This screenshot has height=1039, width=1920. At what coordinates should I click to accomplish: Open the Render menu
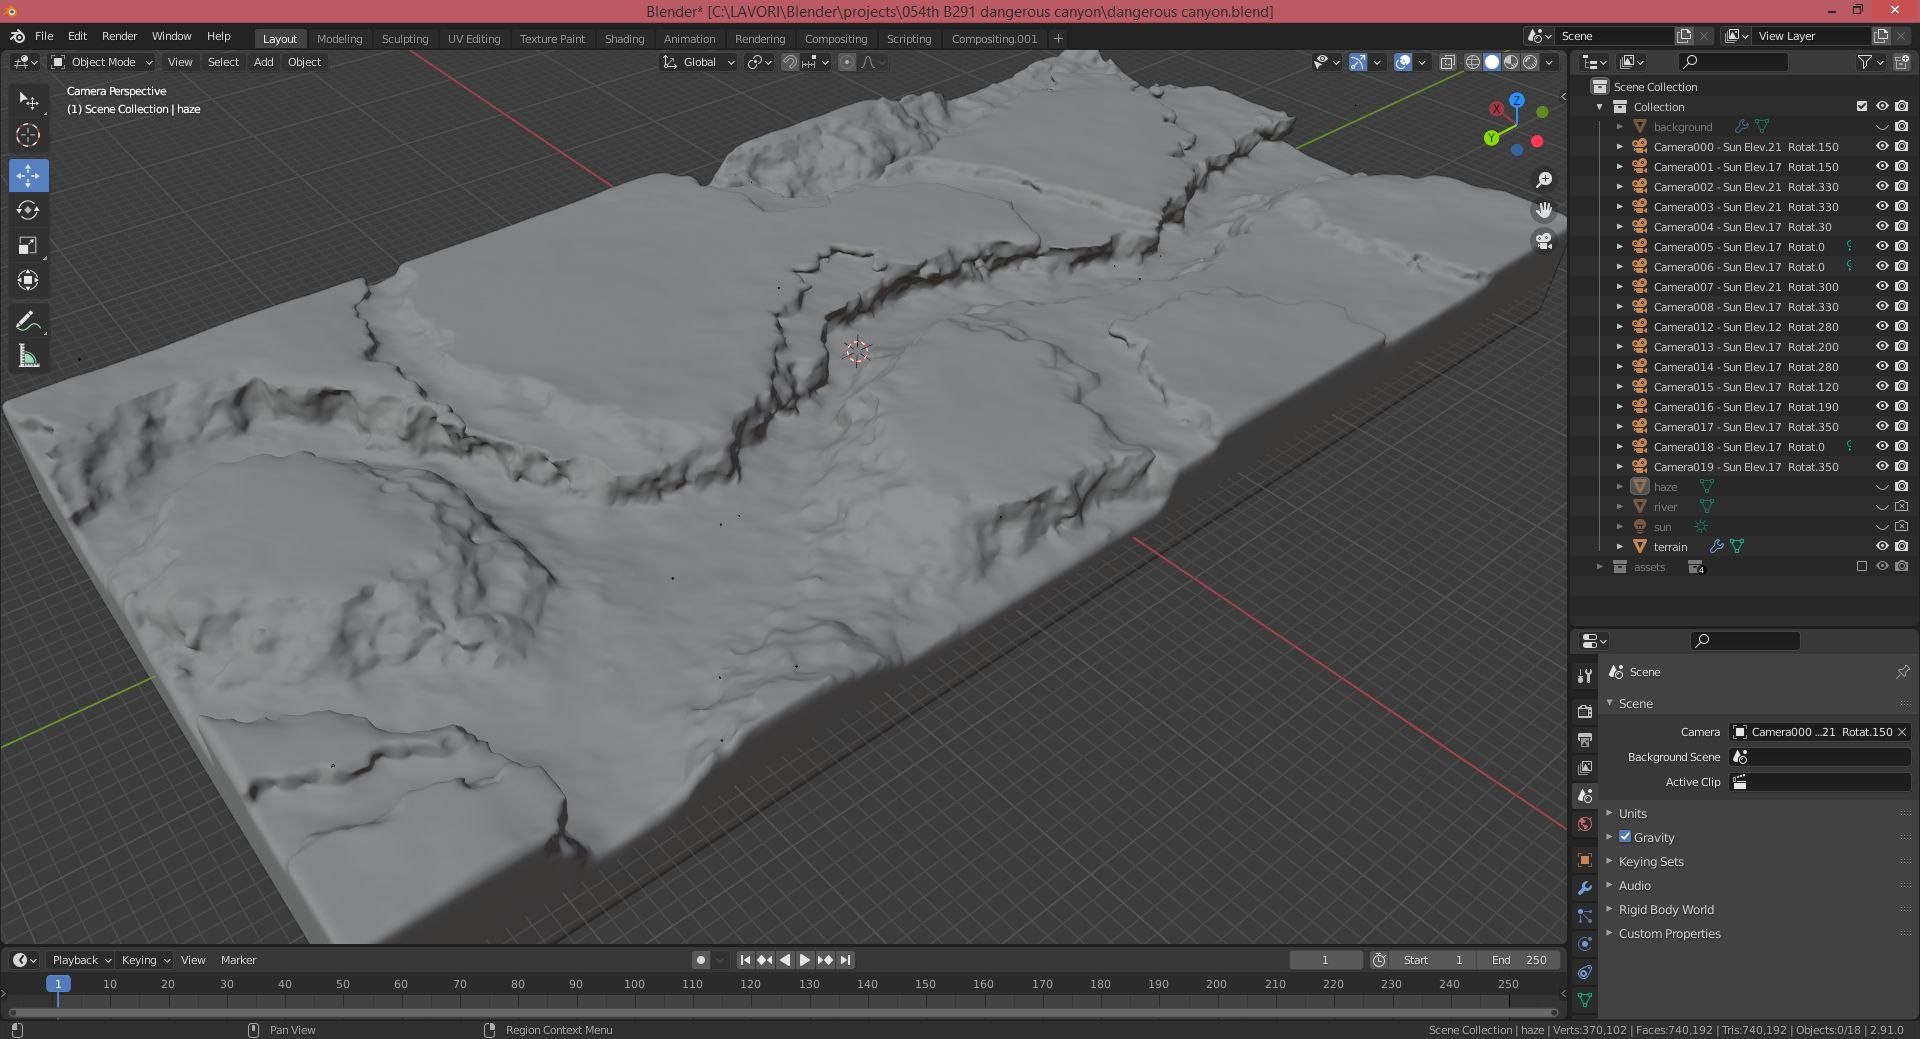click(x=119, y=36)
